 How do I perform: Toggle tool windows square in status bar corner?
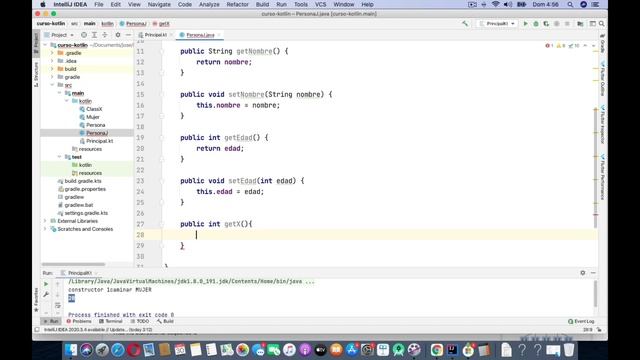[x=37, y=329]
